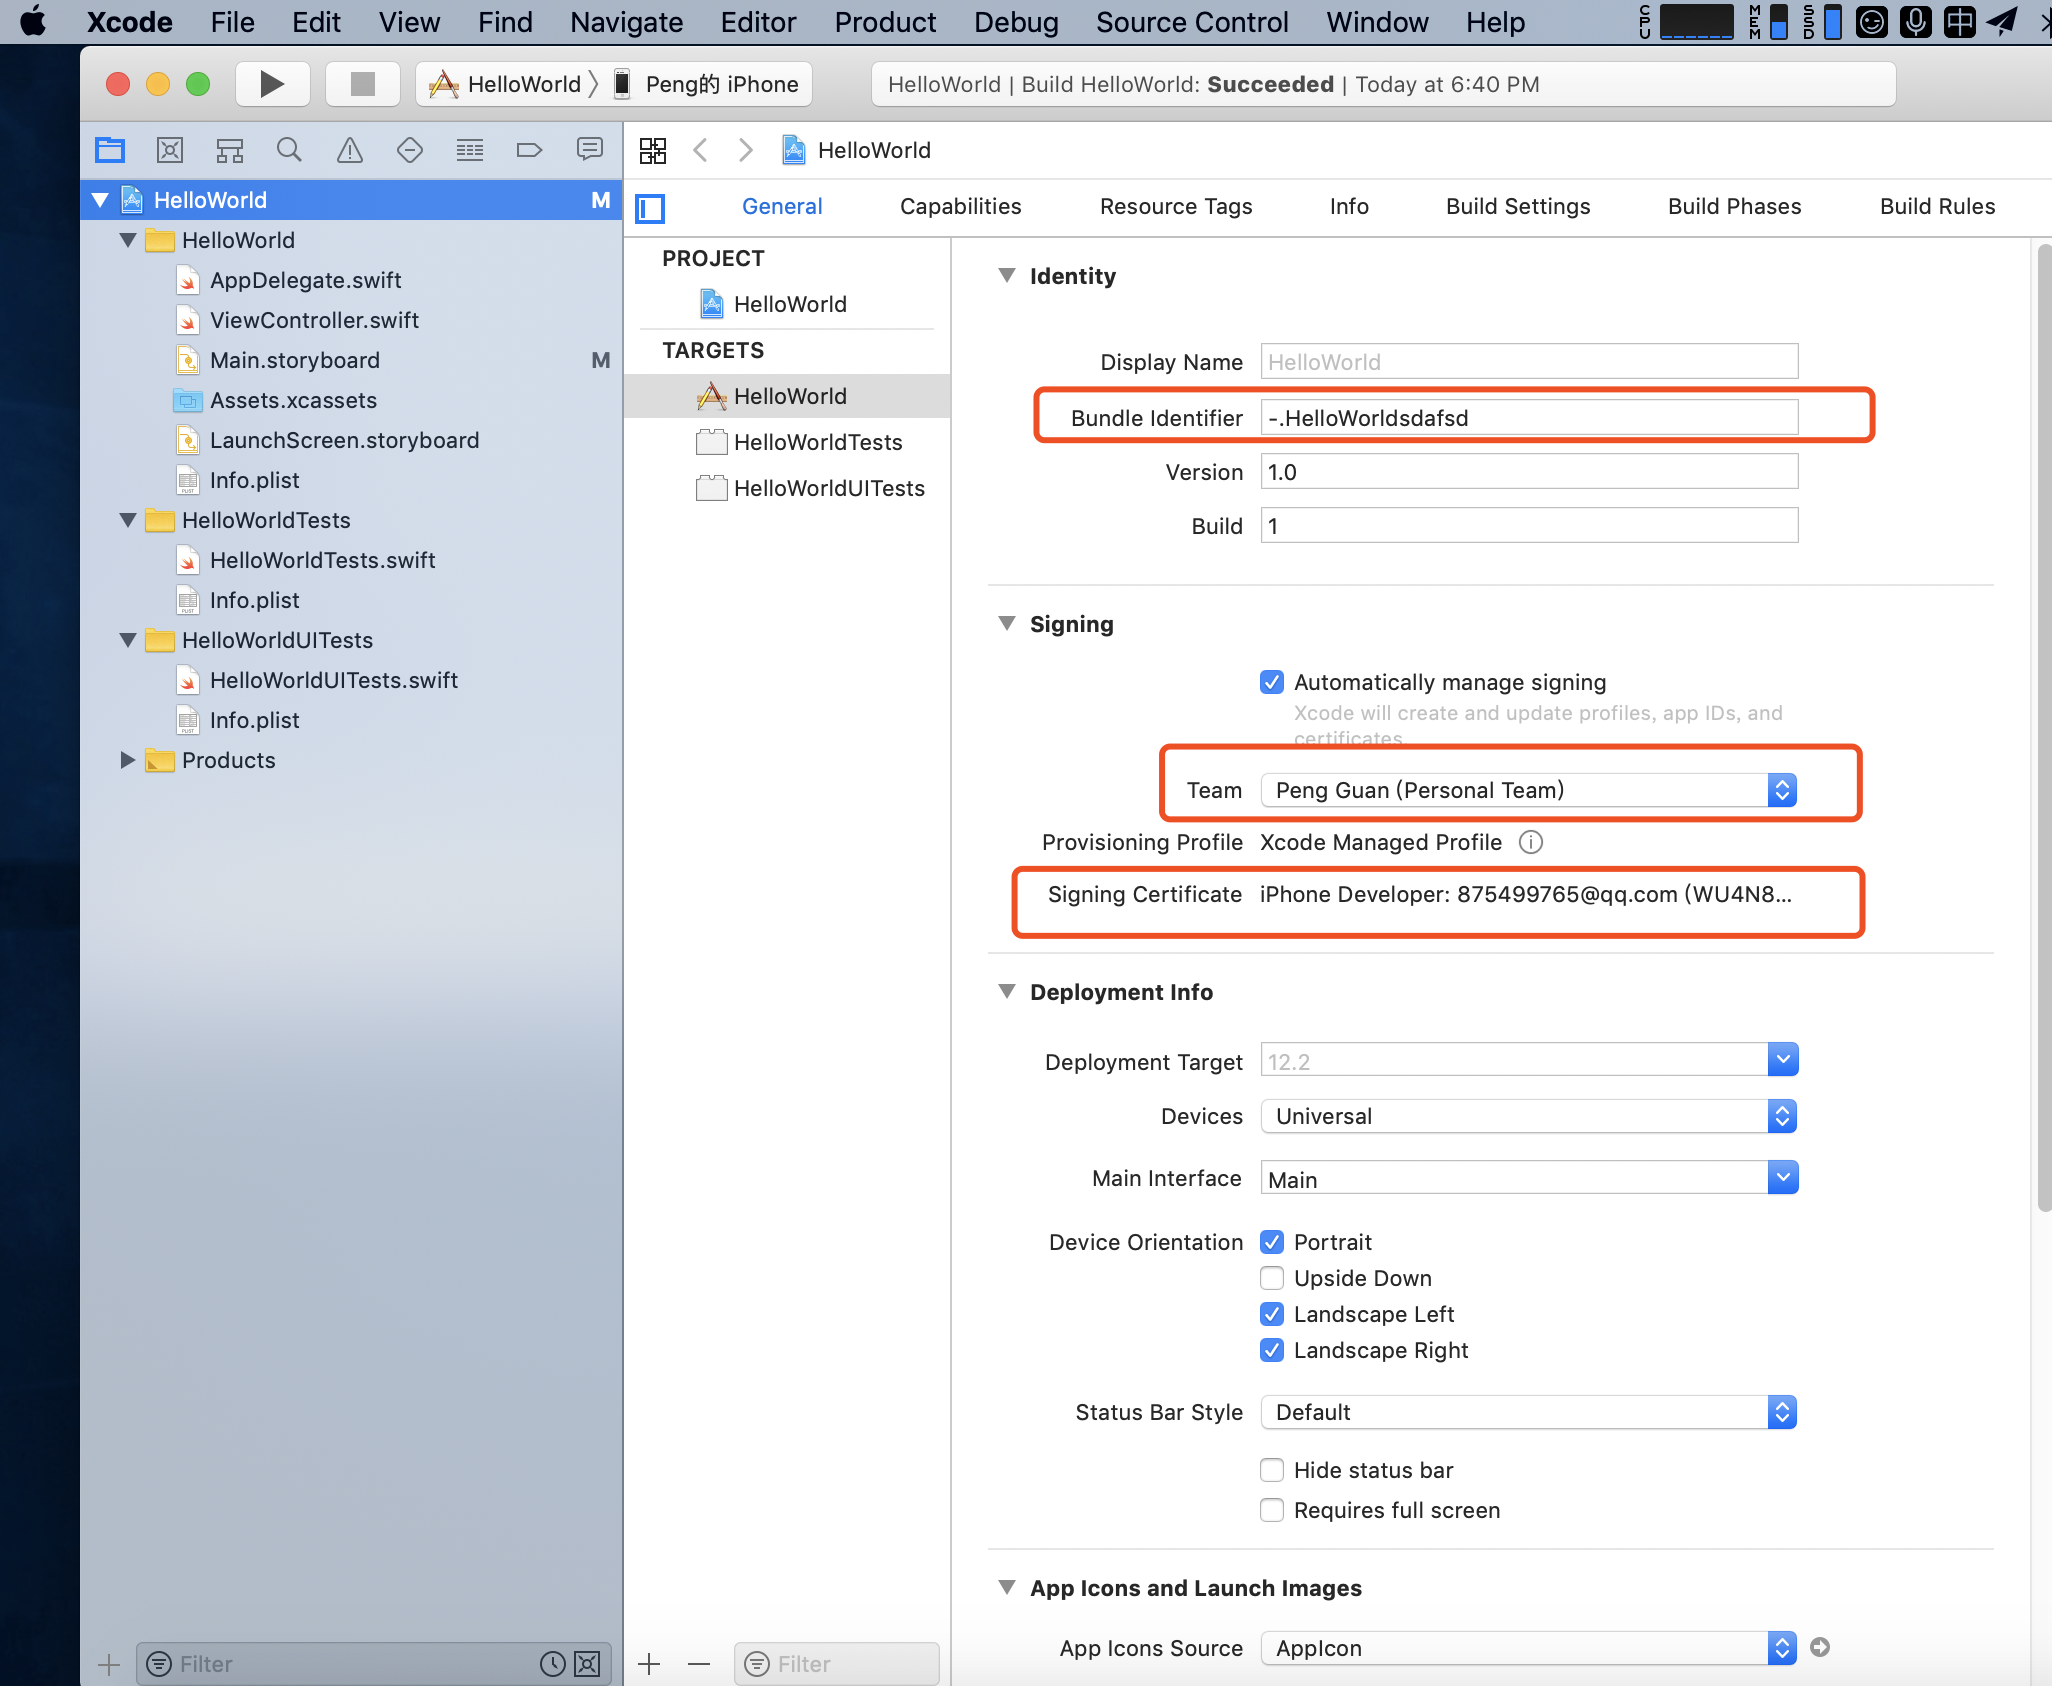Collapse the Signing section
Viewport: 2052px width, 1686px height.
coord(1007,623)
